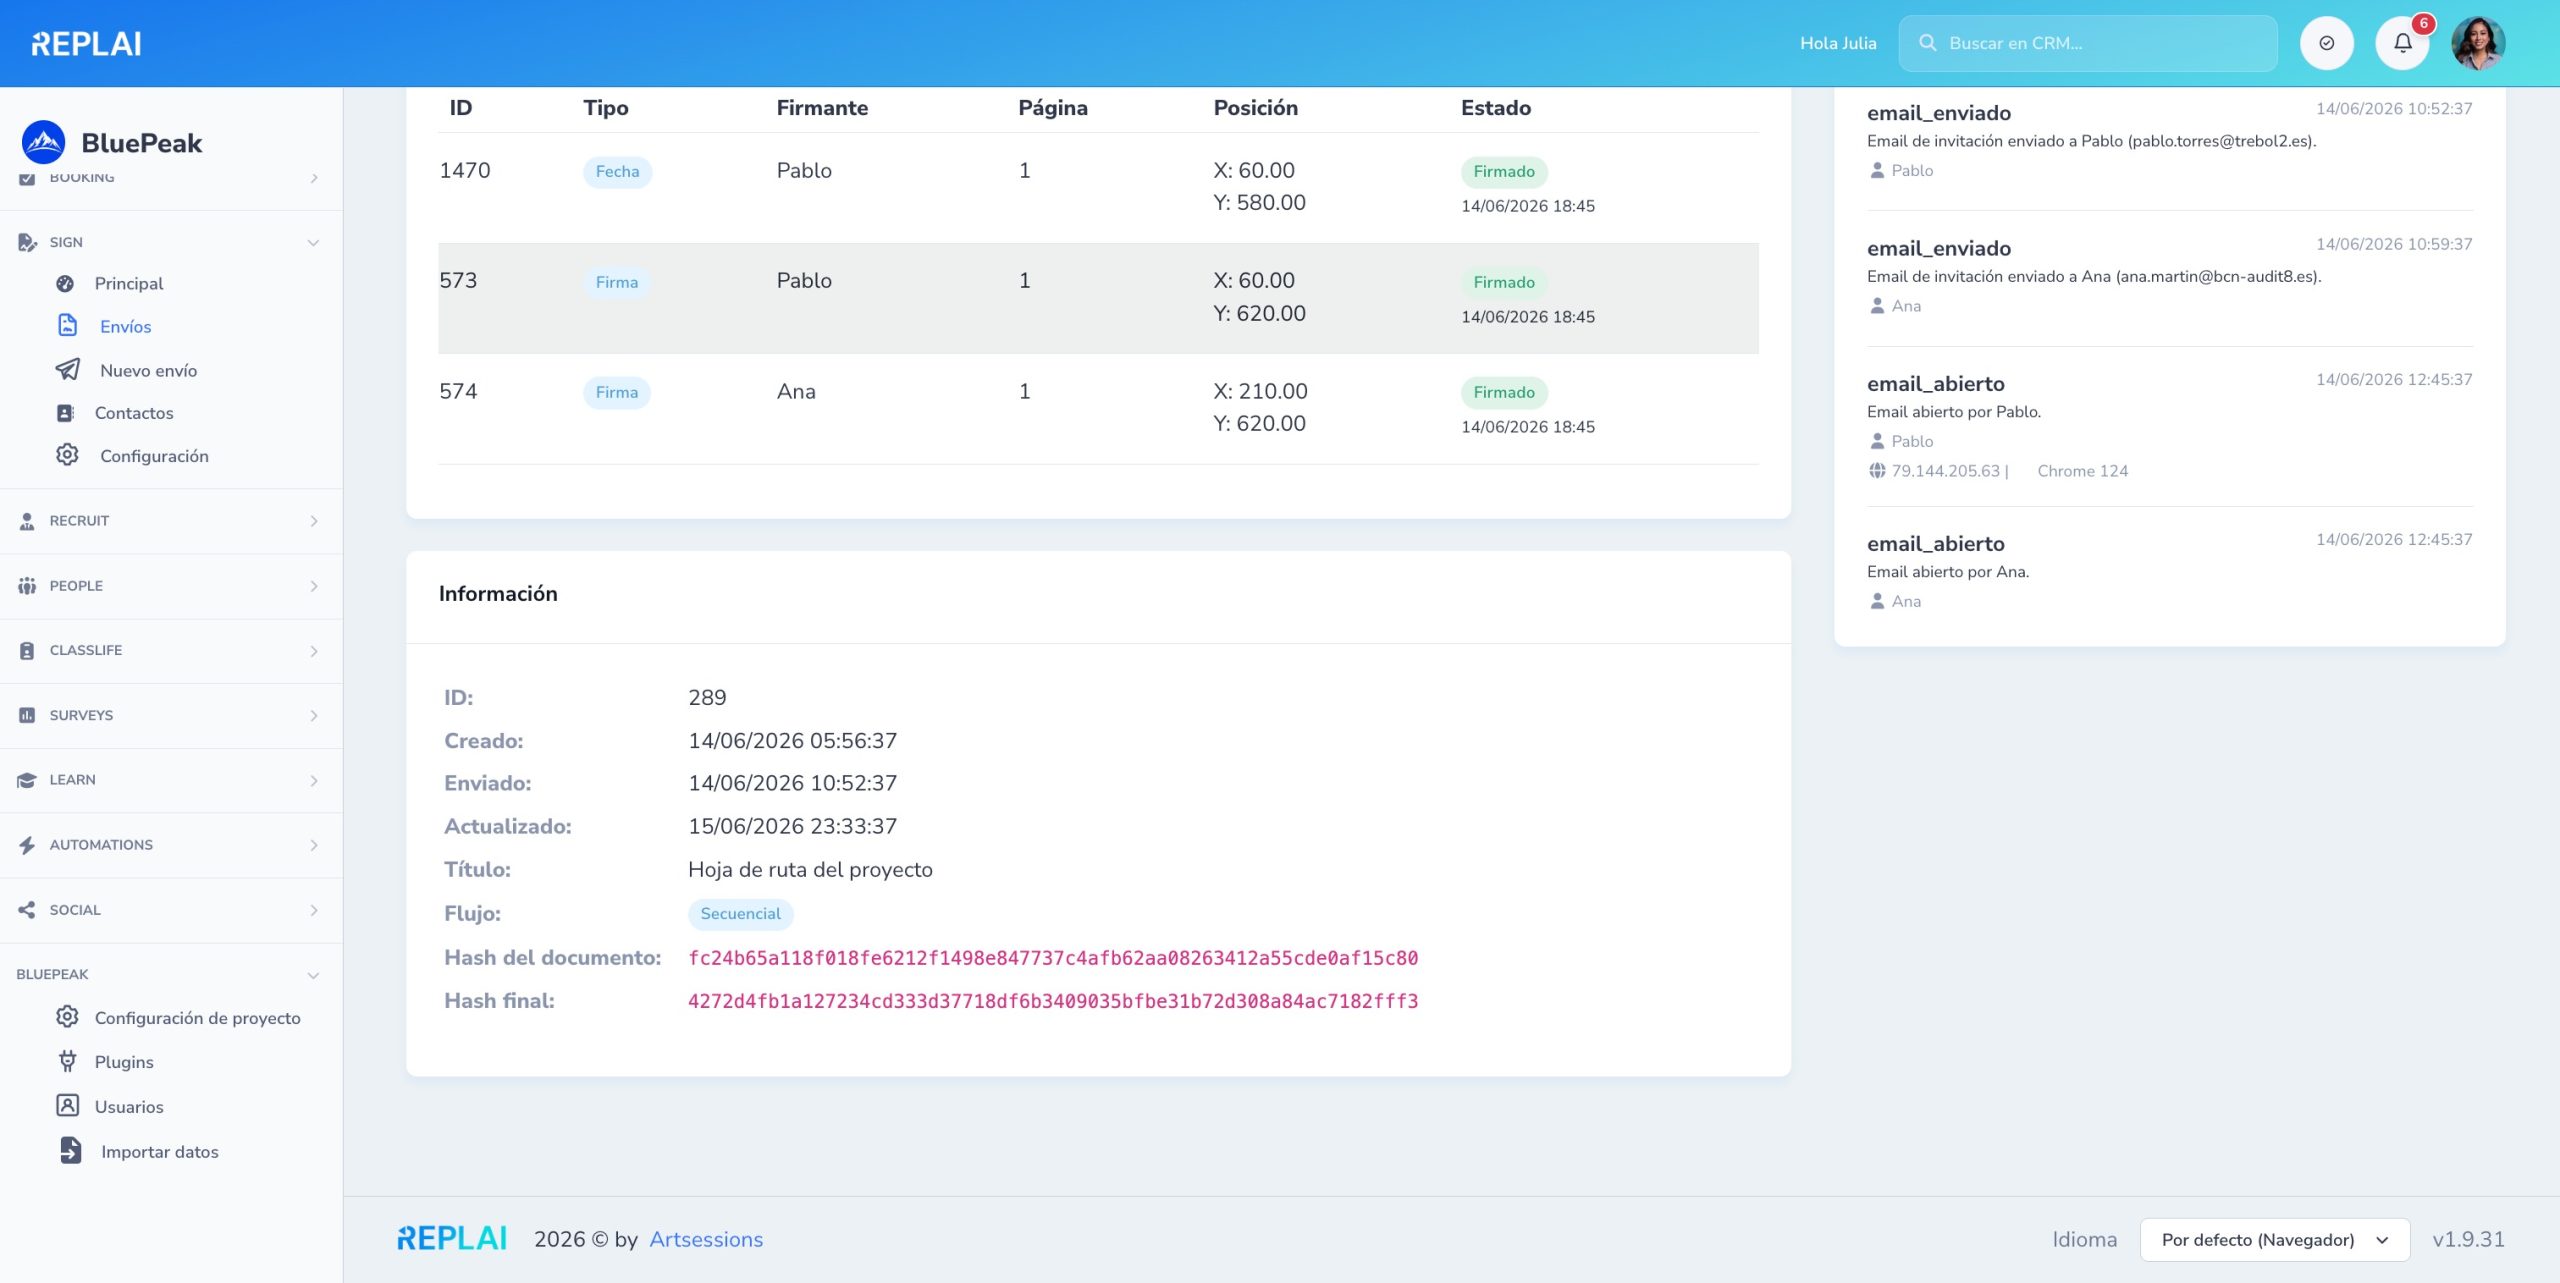Screen dimensions: 2560x1283
Task: Expand the RECRUIT sidebar section
Action: (x=171, y=521)
